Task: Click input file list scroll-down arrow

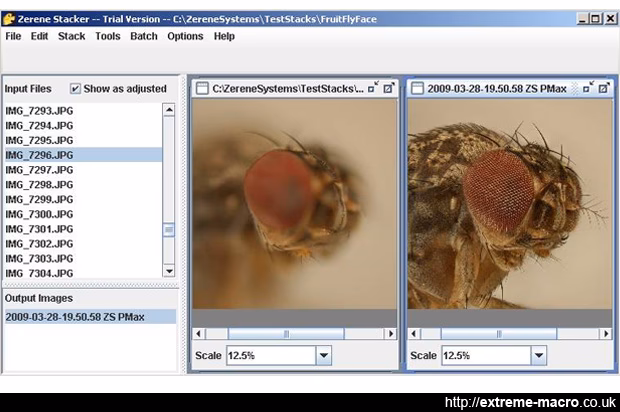Action: click(169, 271)
